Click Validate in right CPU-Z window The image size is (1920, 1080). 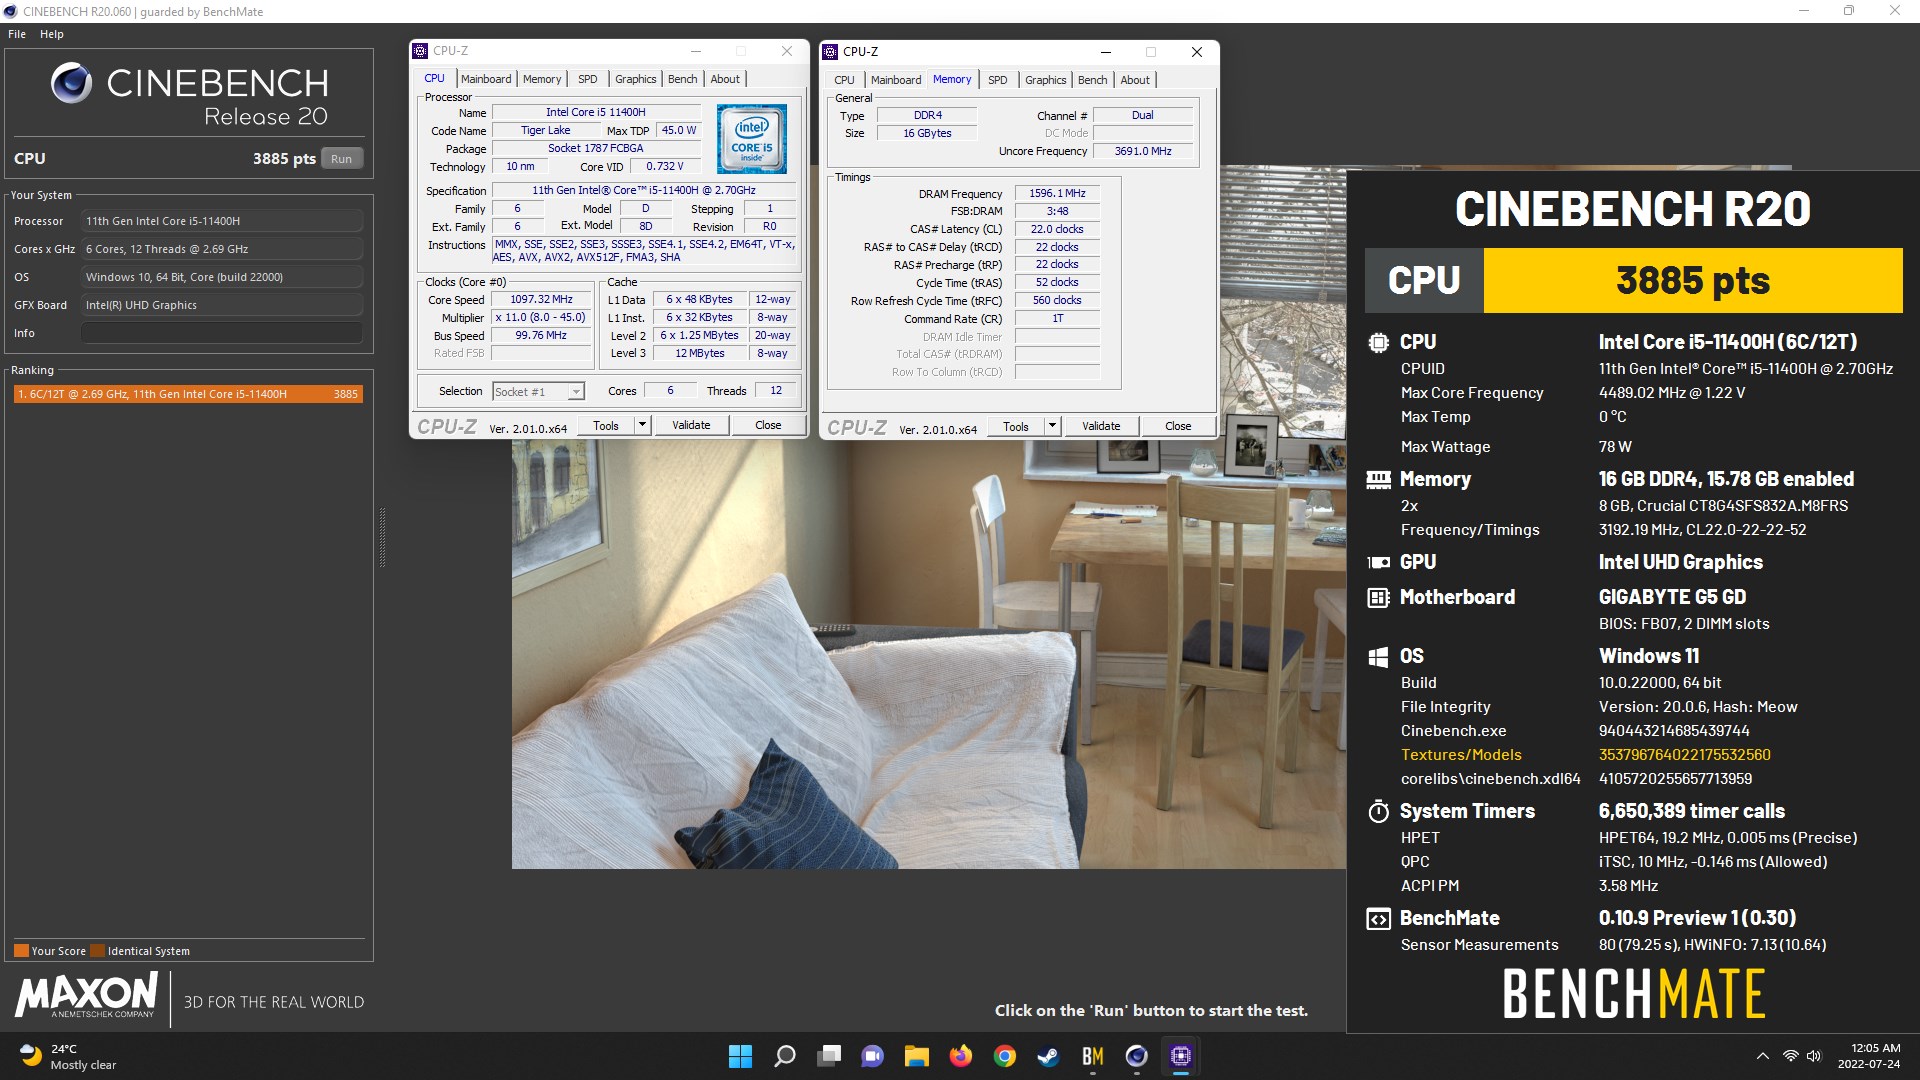tap(1101, 427)
